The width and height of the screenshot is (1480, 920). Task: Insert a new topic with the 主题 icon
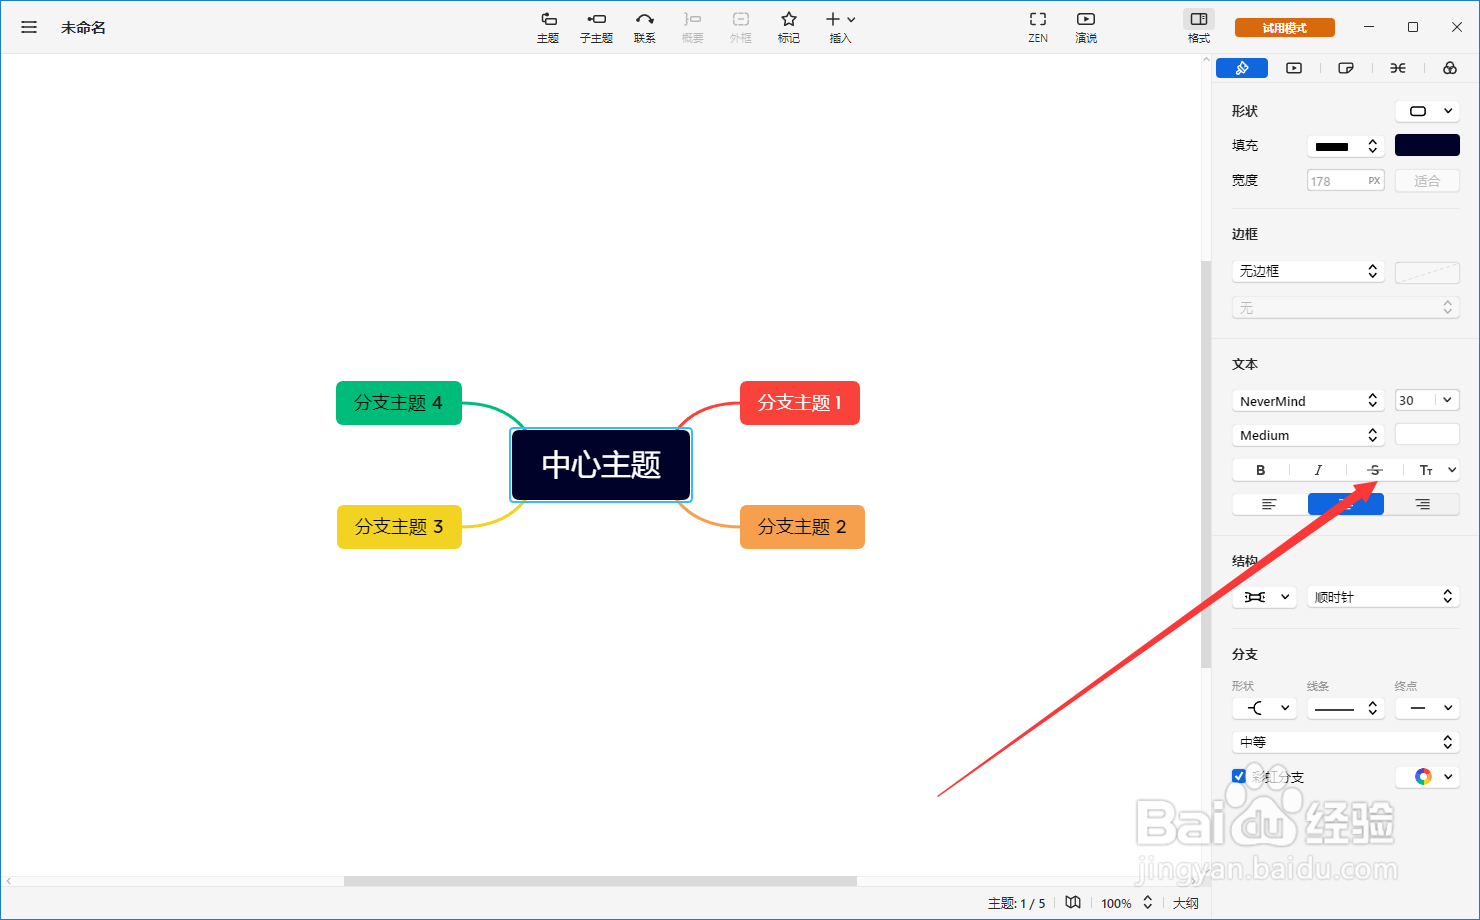point(548,27)
